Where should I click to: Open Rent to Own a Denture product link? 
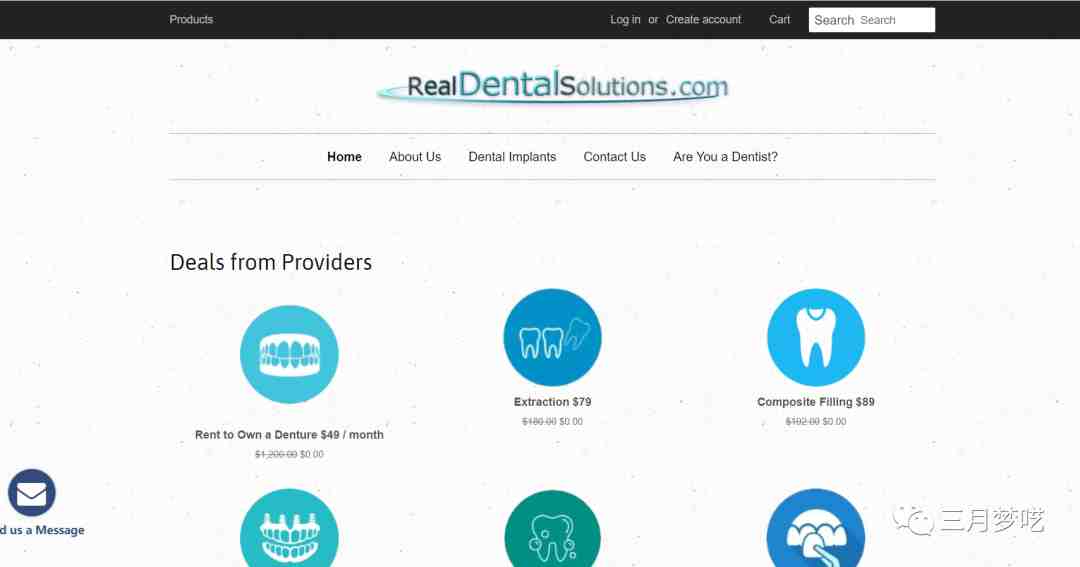[289, 435]
